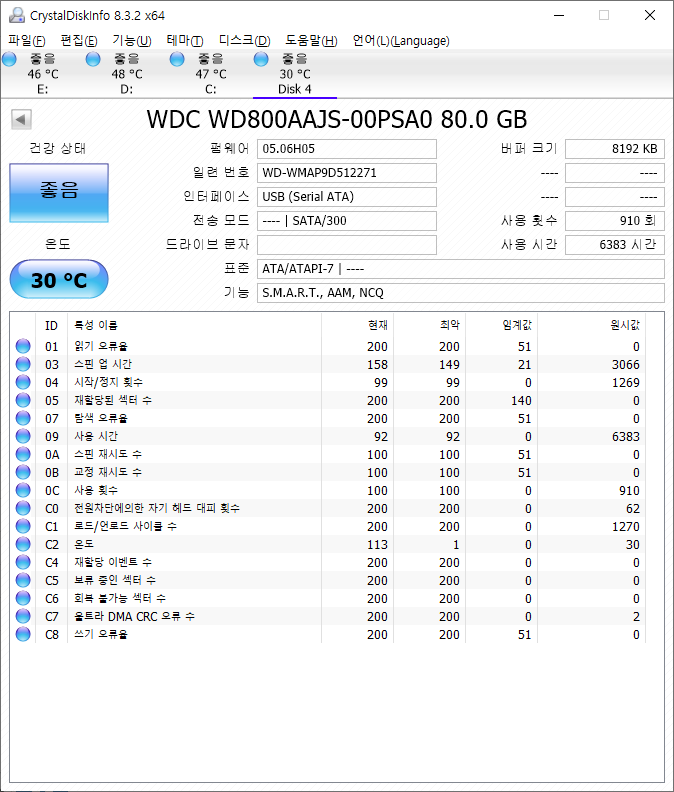The width and height of the screenshot is (674, 792).
Task: Click the buffer size field 8192 KB
Action: (614, 149)
